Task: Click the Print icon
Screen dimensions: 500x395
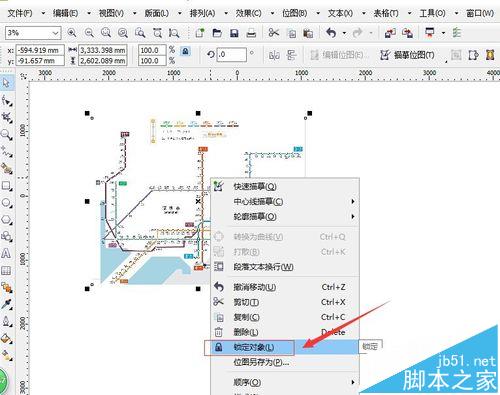Action: click(251, 33)
